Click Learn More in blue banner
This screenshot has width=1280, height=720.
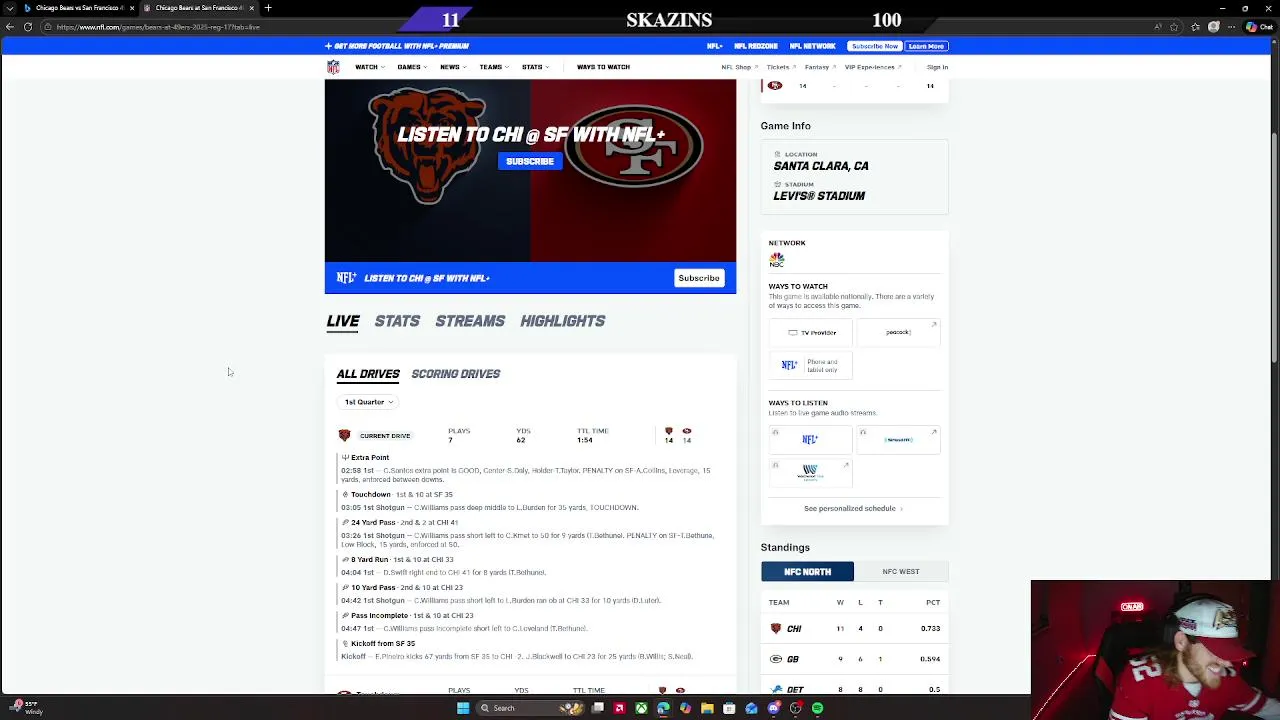(926, 46)
